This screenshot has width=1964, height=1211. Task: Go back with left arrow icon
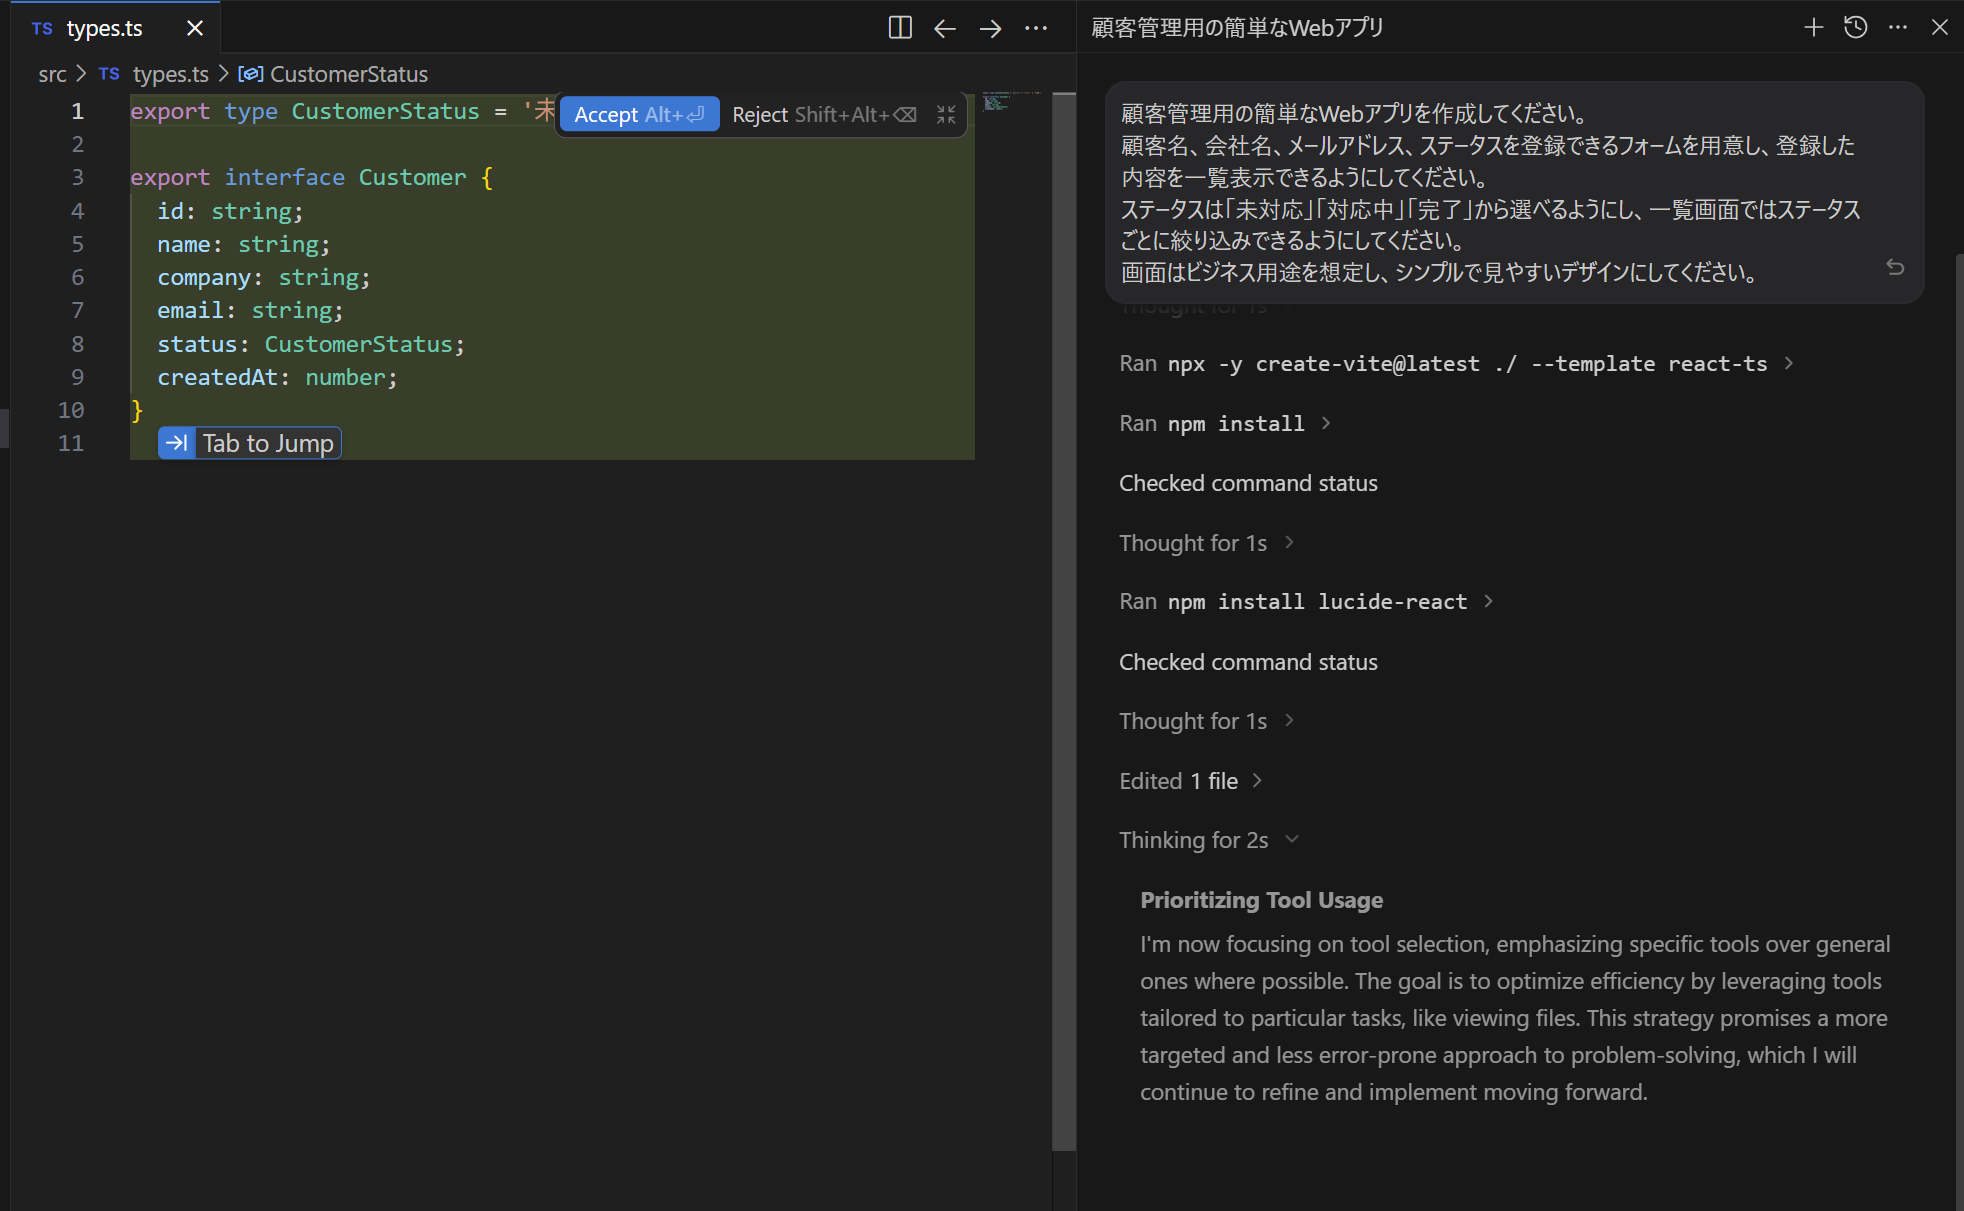(x=945, y=28)
